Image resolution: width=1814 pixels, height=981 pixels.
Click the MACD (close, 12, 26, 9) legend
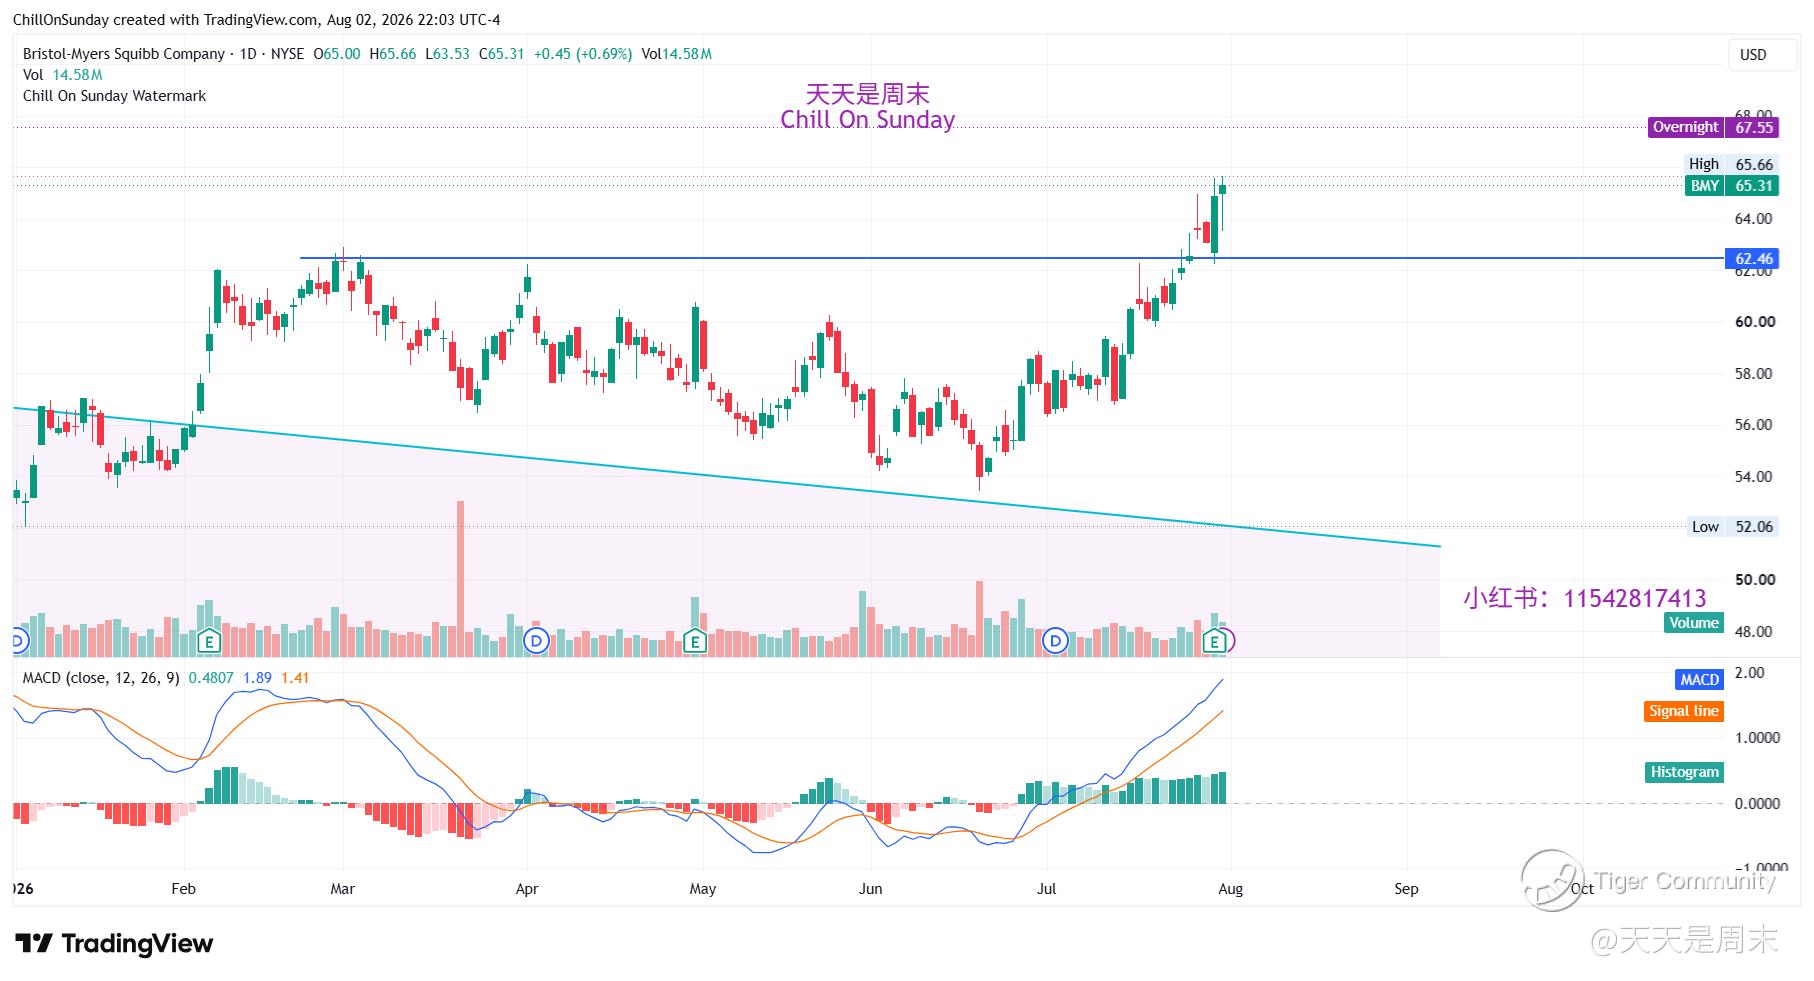pos(101,678)
